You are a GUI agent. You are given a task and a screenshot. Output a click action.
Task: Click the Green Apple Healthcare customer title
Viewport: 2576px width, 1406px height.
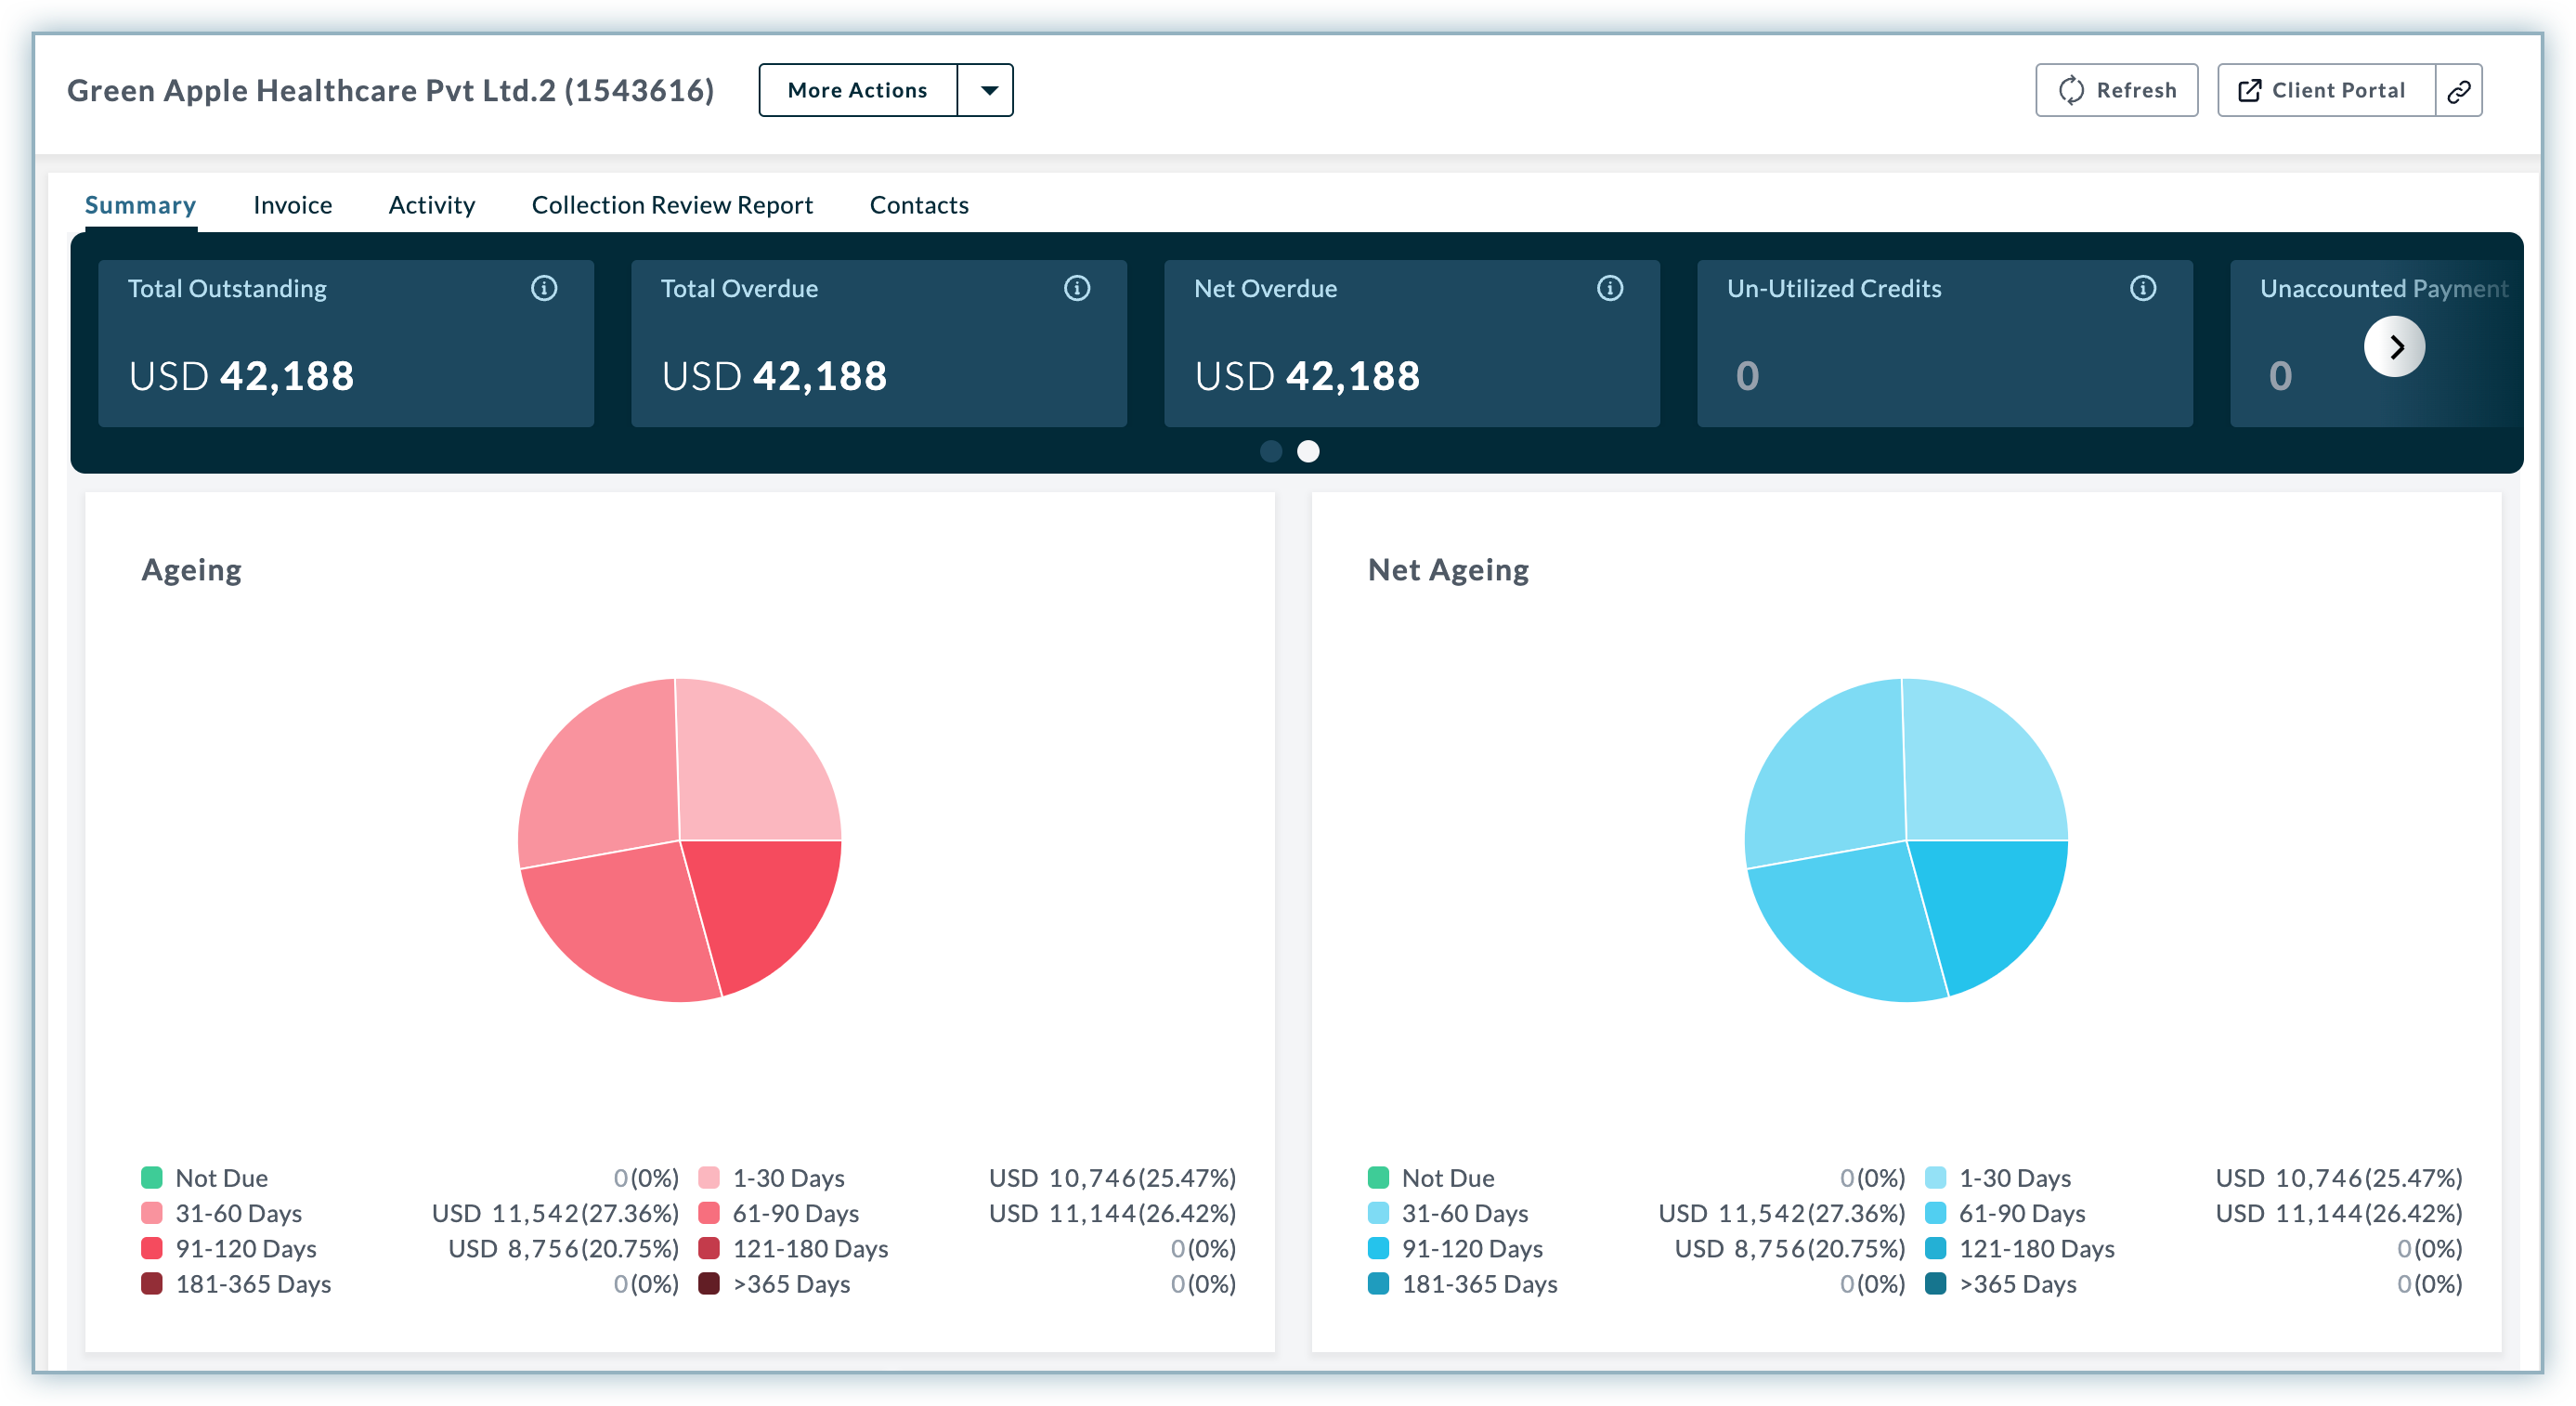click(390, 91)
